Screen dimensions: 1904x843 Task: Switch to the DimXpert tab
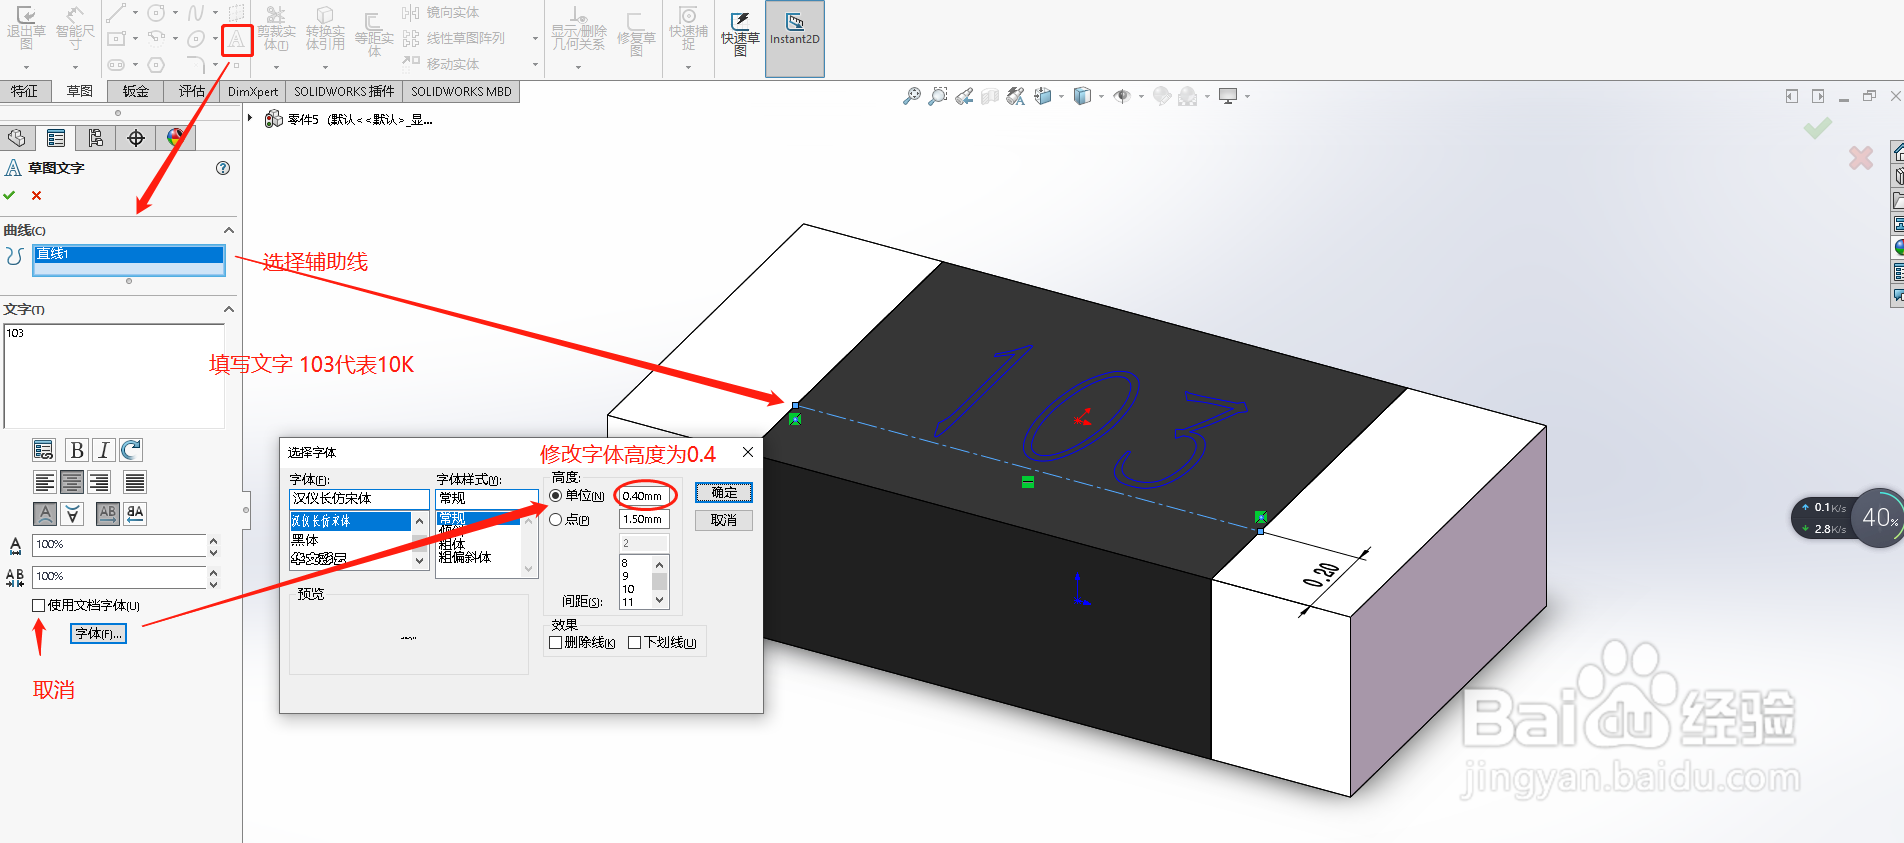click(x=253, y=91)
